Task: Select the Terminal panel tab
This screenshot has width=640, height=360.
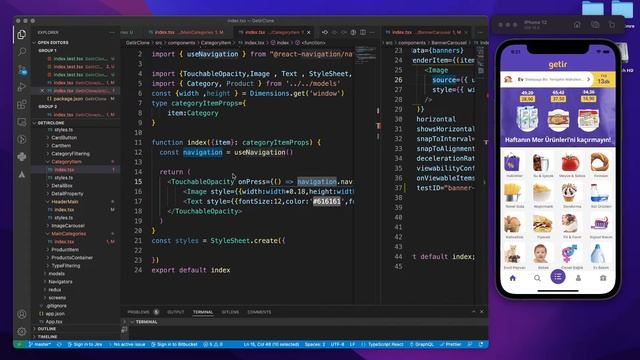Action: (x=203, y=312)
